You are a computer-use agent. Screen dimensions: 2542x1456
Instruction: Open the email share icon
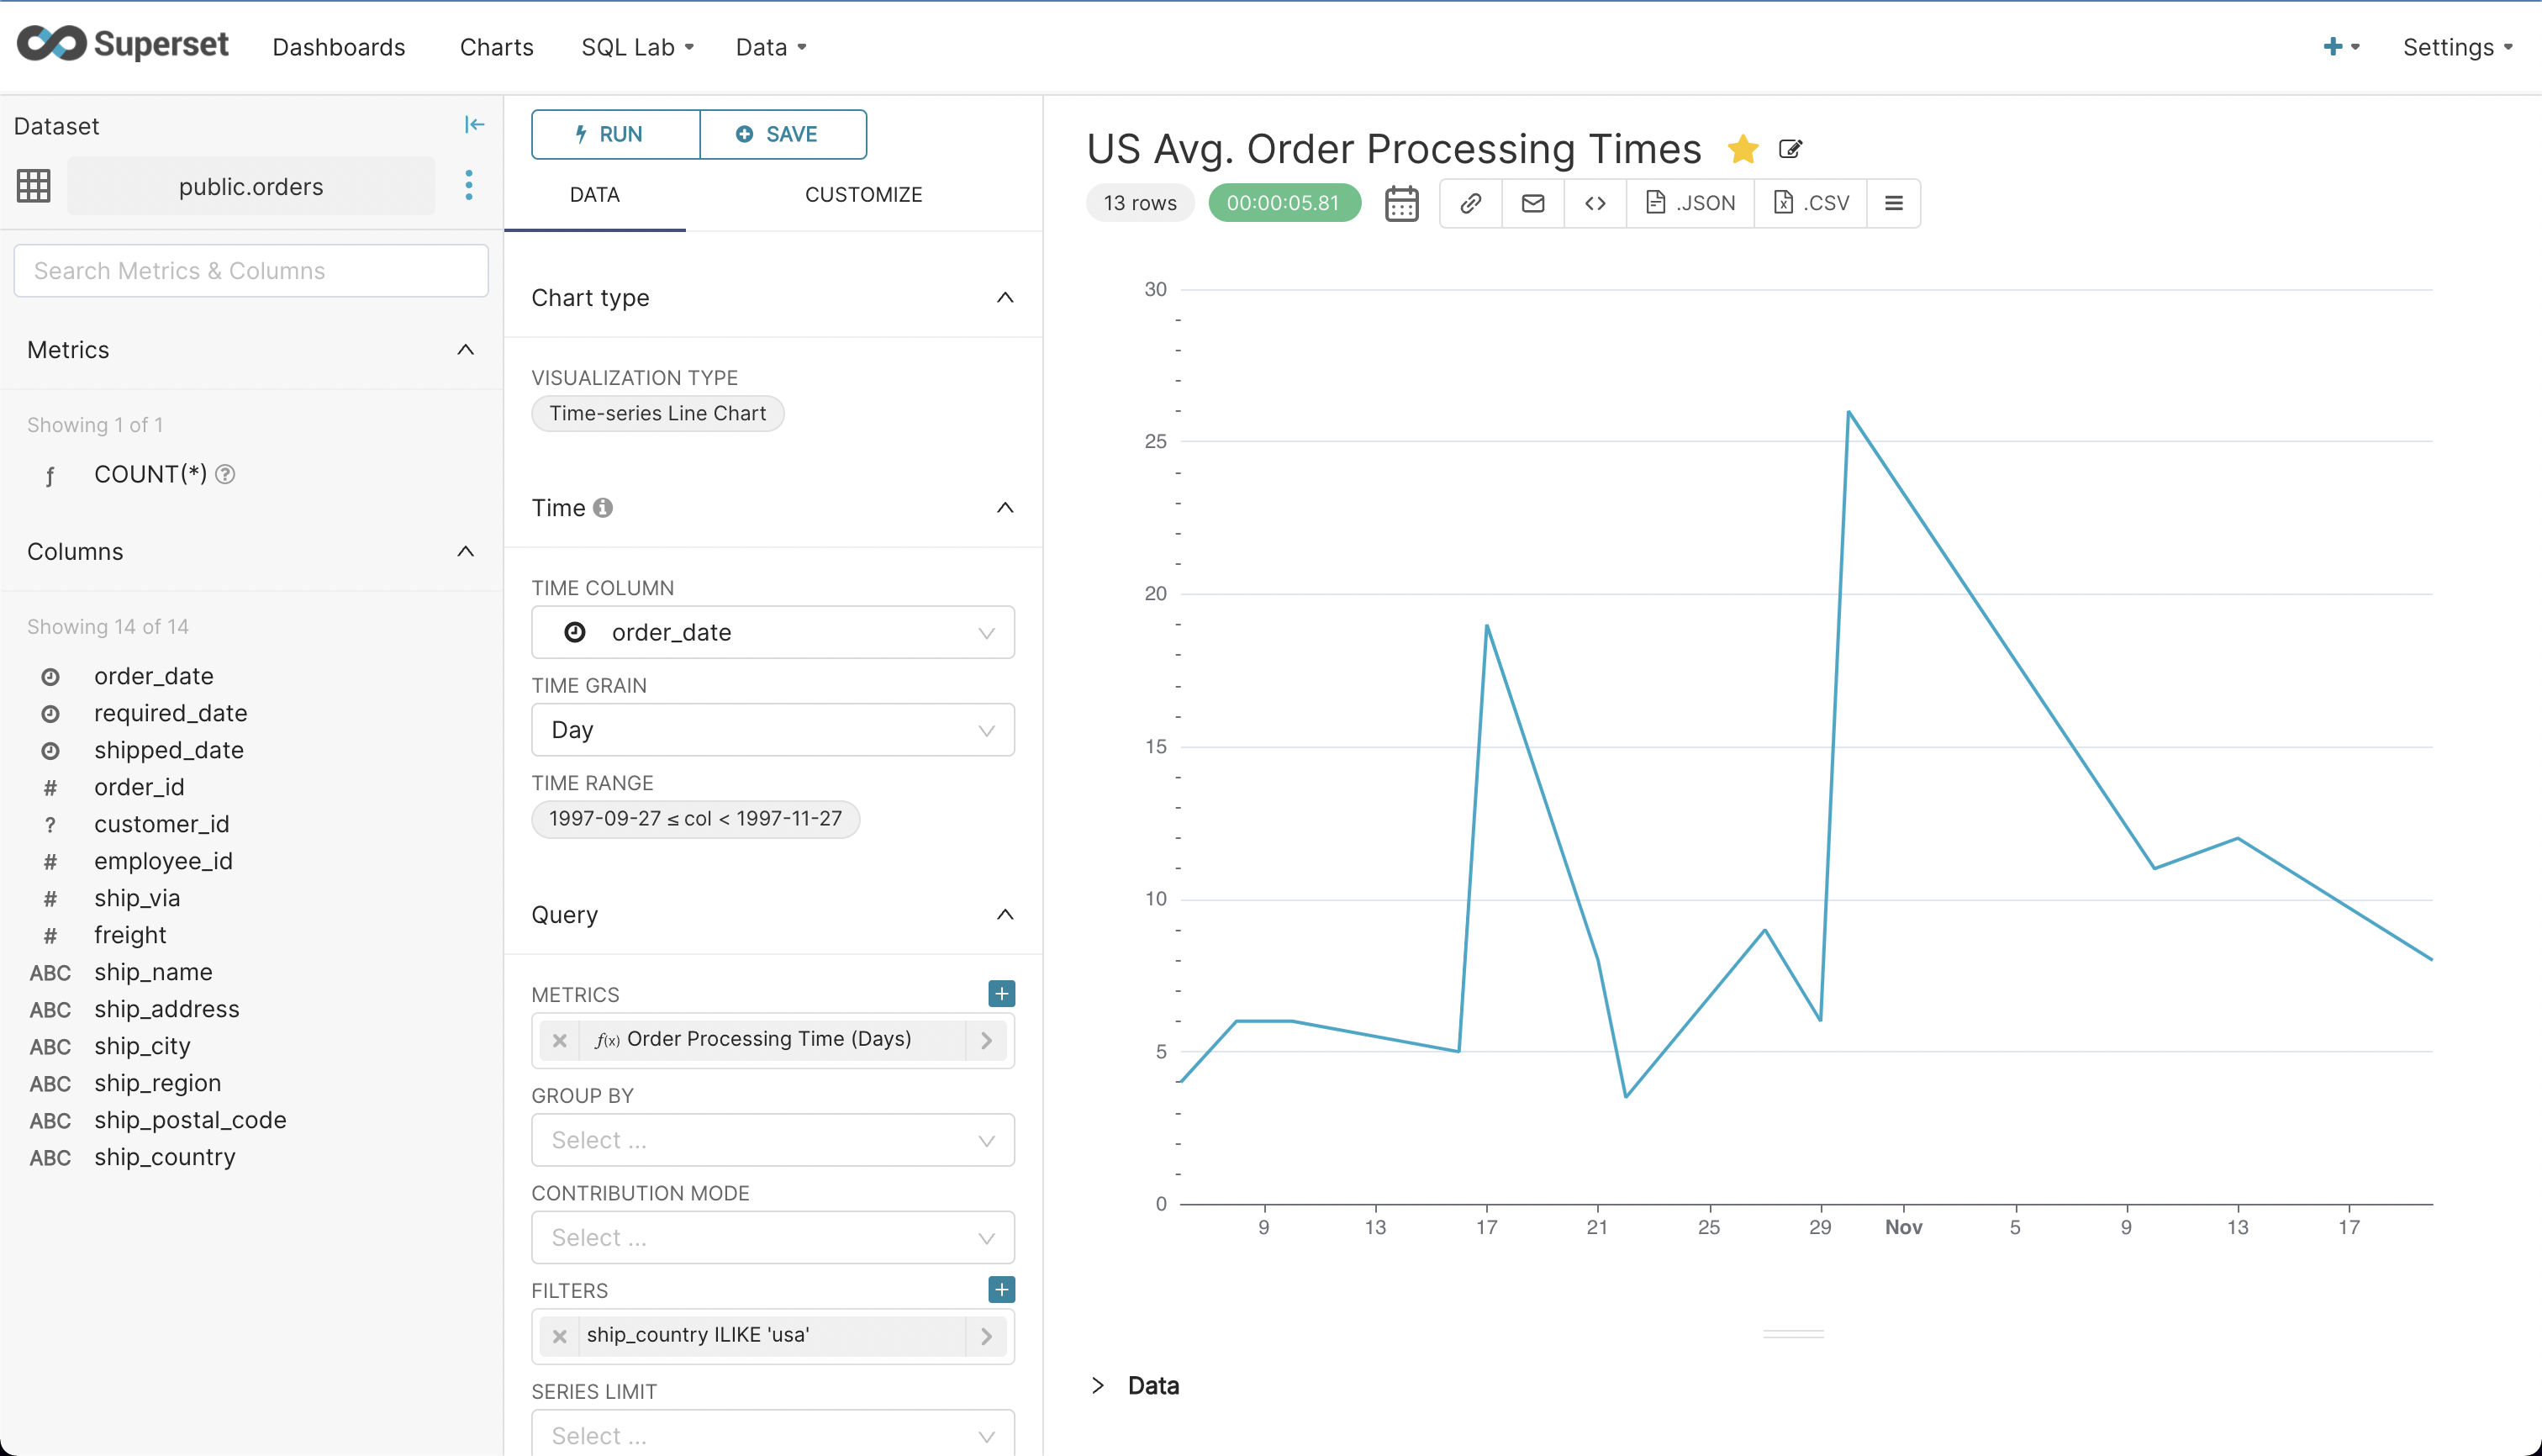tap(1532, 202)
